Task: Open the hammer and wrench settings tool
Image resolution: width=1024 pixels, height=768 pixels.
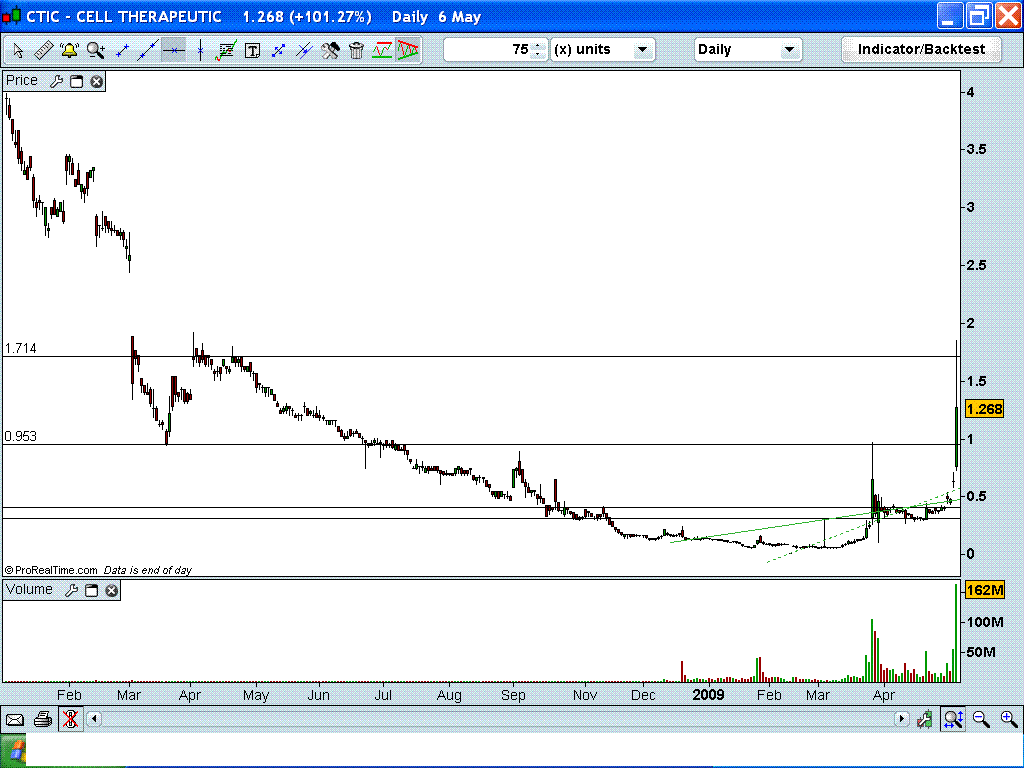Action: pos(330,50)
